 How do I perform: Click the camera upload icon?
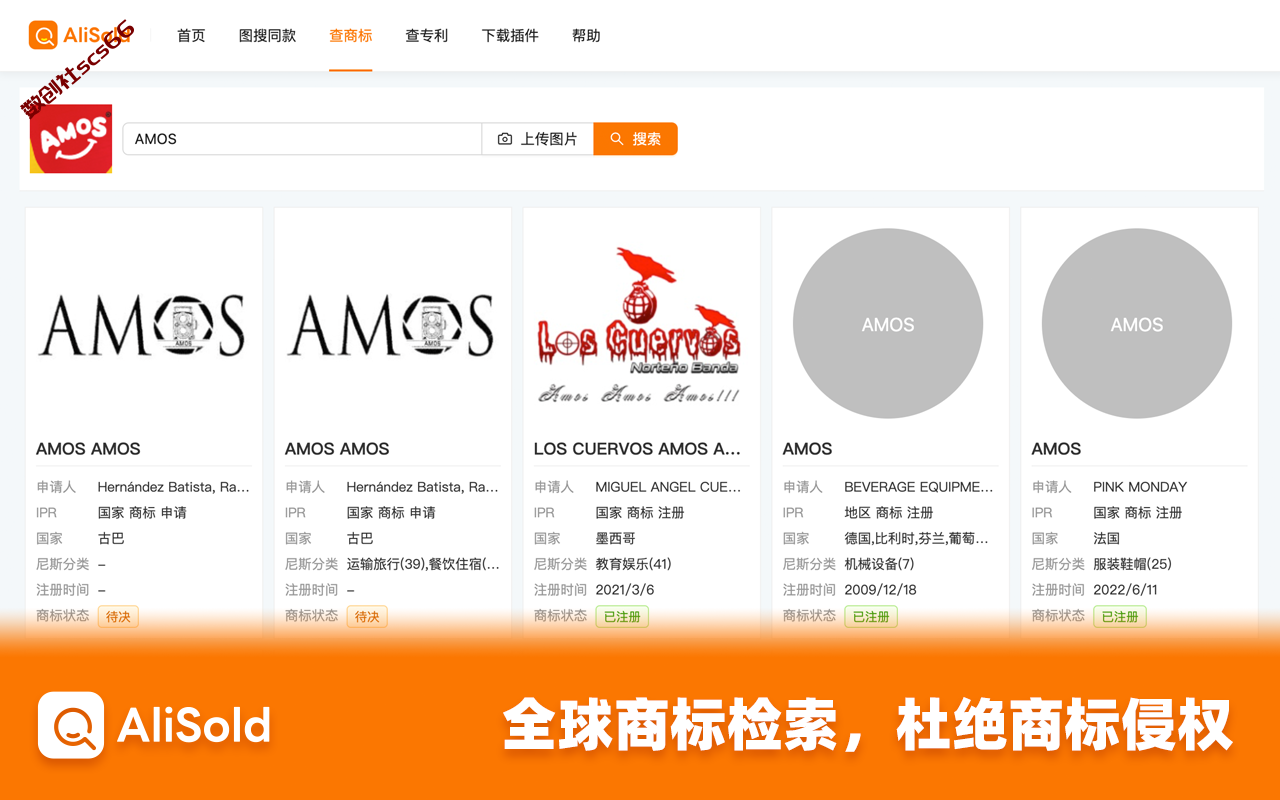(x=505, y=139)
